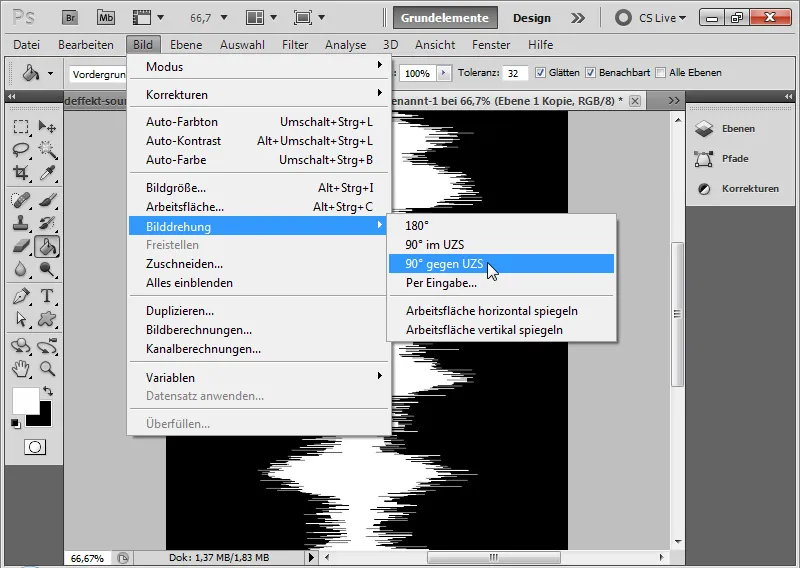Image resolution: width=800 pixels, height=568 pixels.
Task: Pick the Blur tool
Action: [21, 269]
